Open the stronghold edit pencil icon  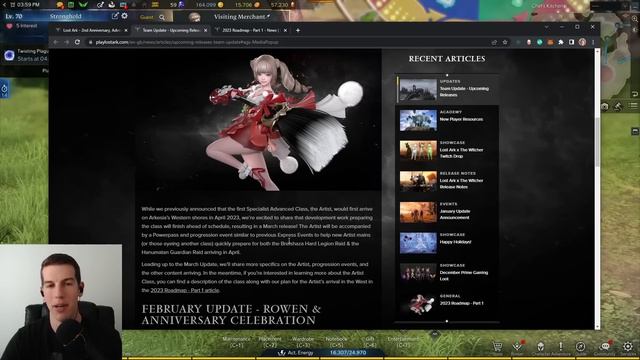tap(115, 16)
